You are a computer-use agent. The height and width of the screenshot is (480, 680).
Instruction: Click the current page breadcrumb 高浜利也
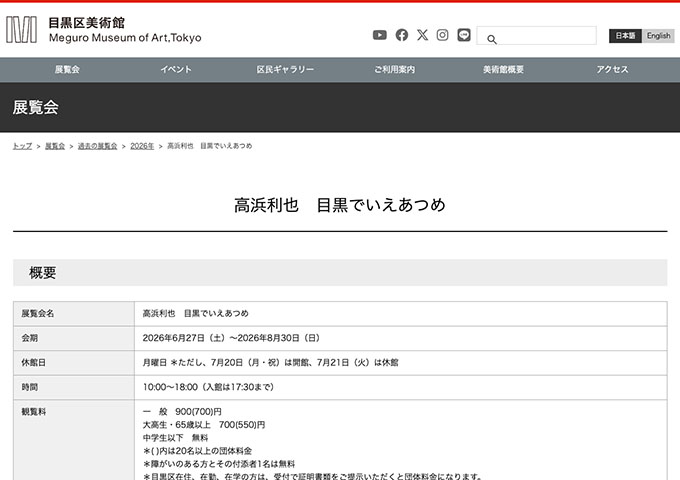(x=209, y=146)
